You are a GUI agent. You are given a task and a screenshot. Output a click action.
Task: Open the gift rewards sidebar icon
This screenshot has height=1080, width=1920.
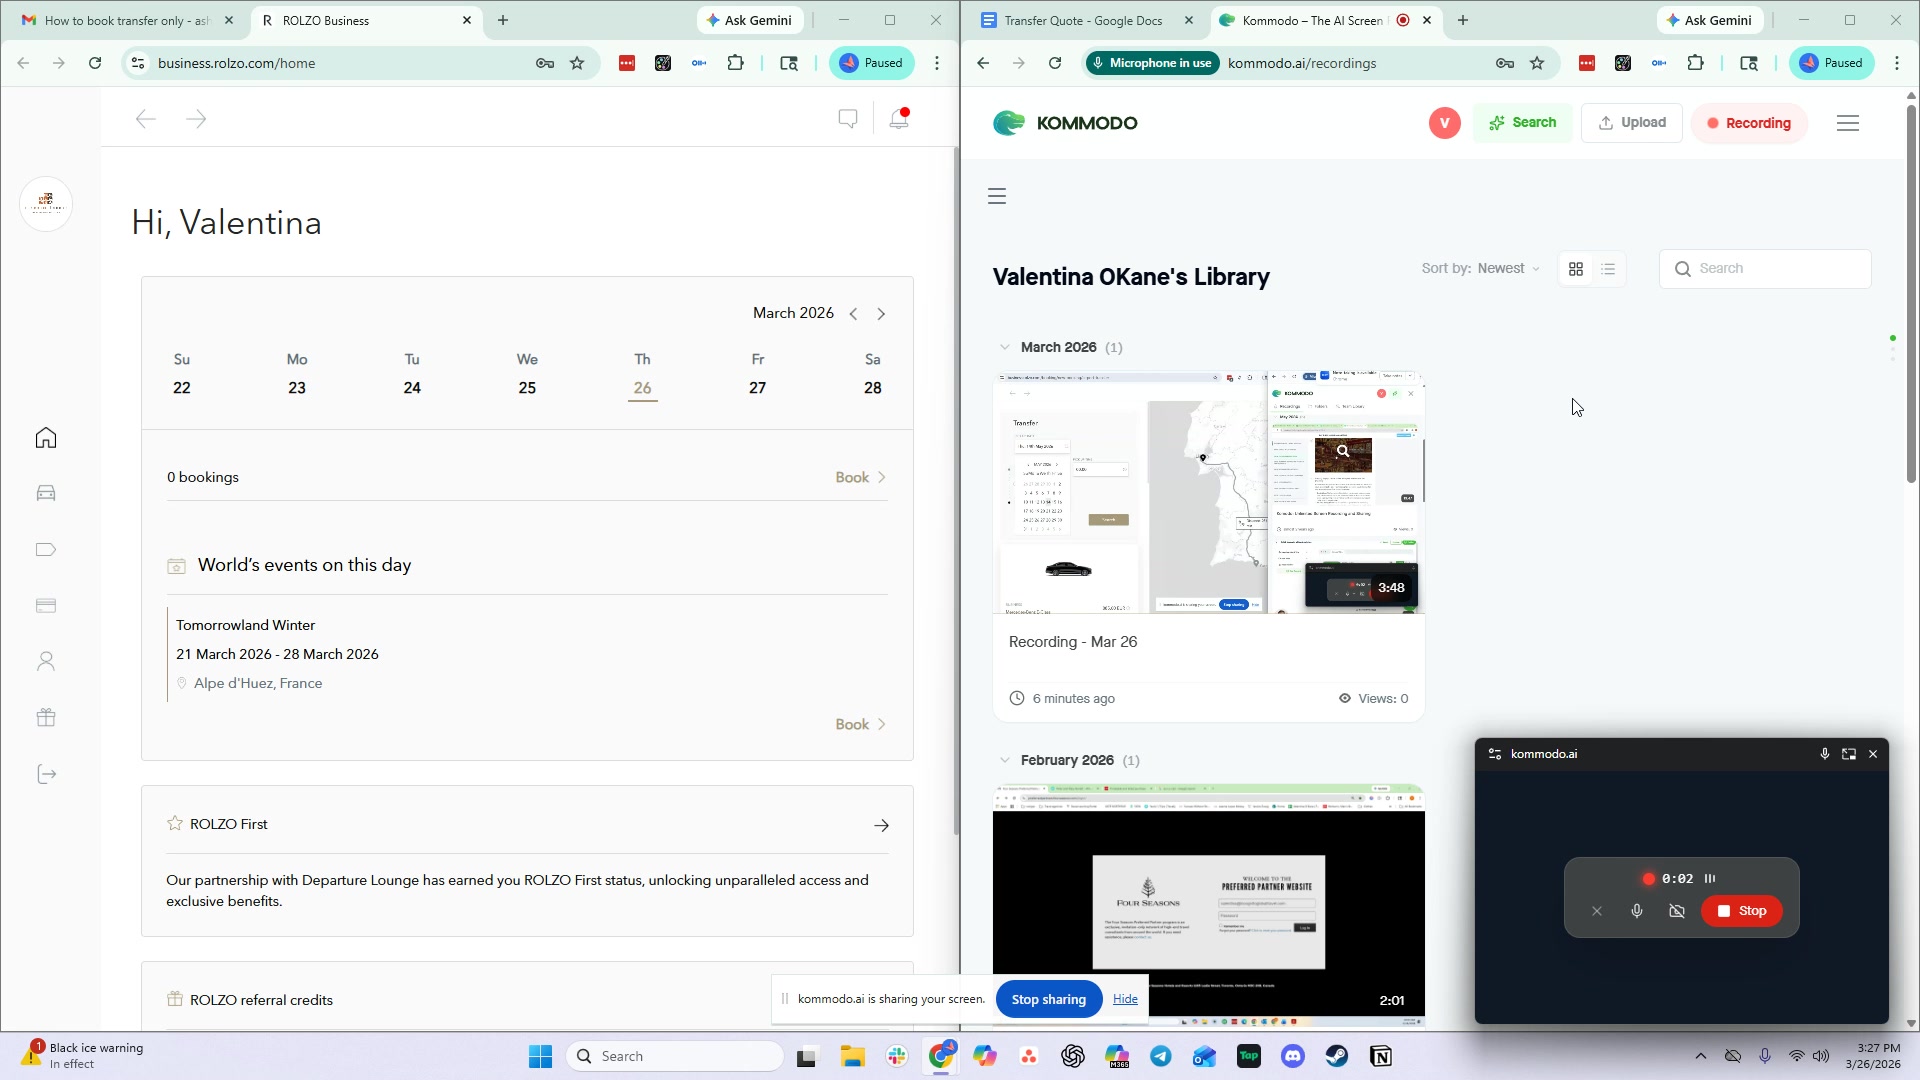pos(46,718)
